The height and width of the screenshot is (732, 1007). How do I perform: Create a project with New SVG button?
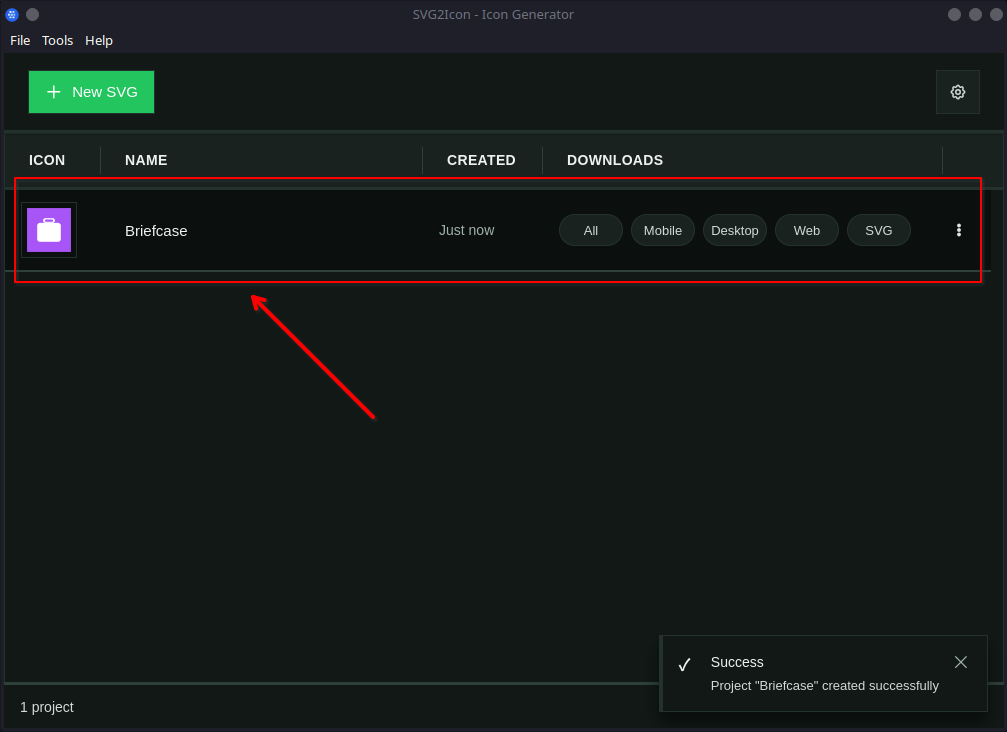pyautogui.click(x=91, y=92)
